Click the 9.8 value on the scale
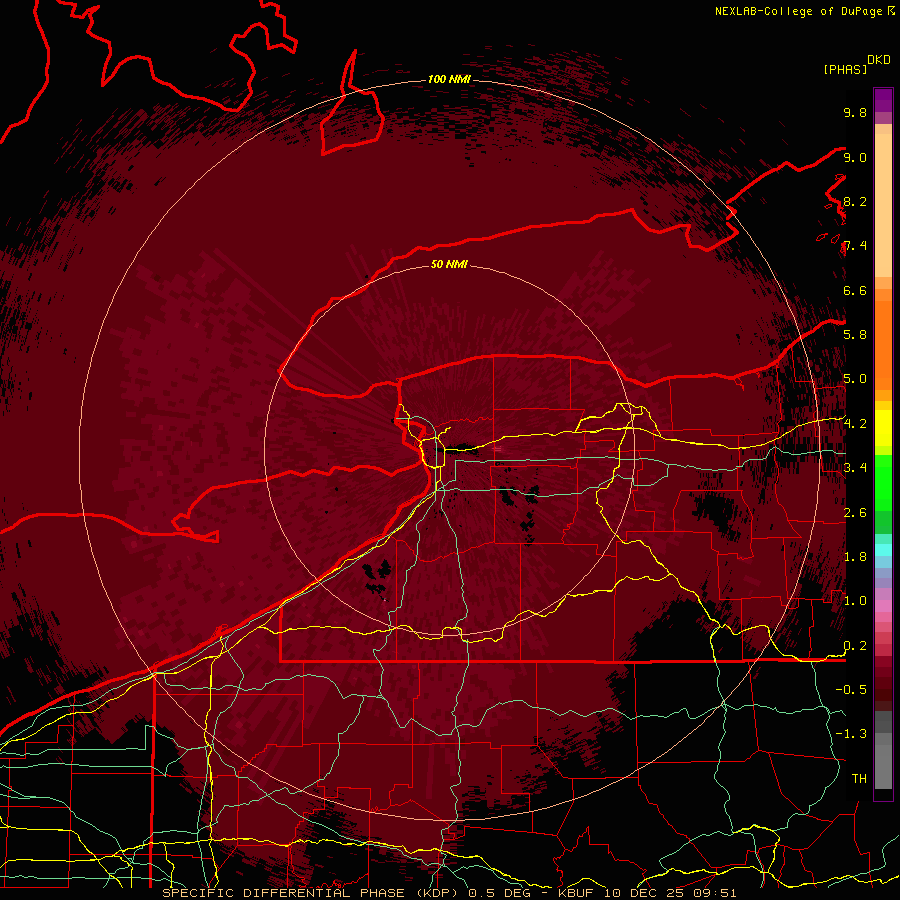900x900 pixels. 855,112
